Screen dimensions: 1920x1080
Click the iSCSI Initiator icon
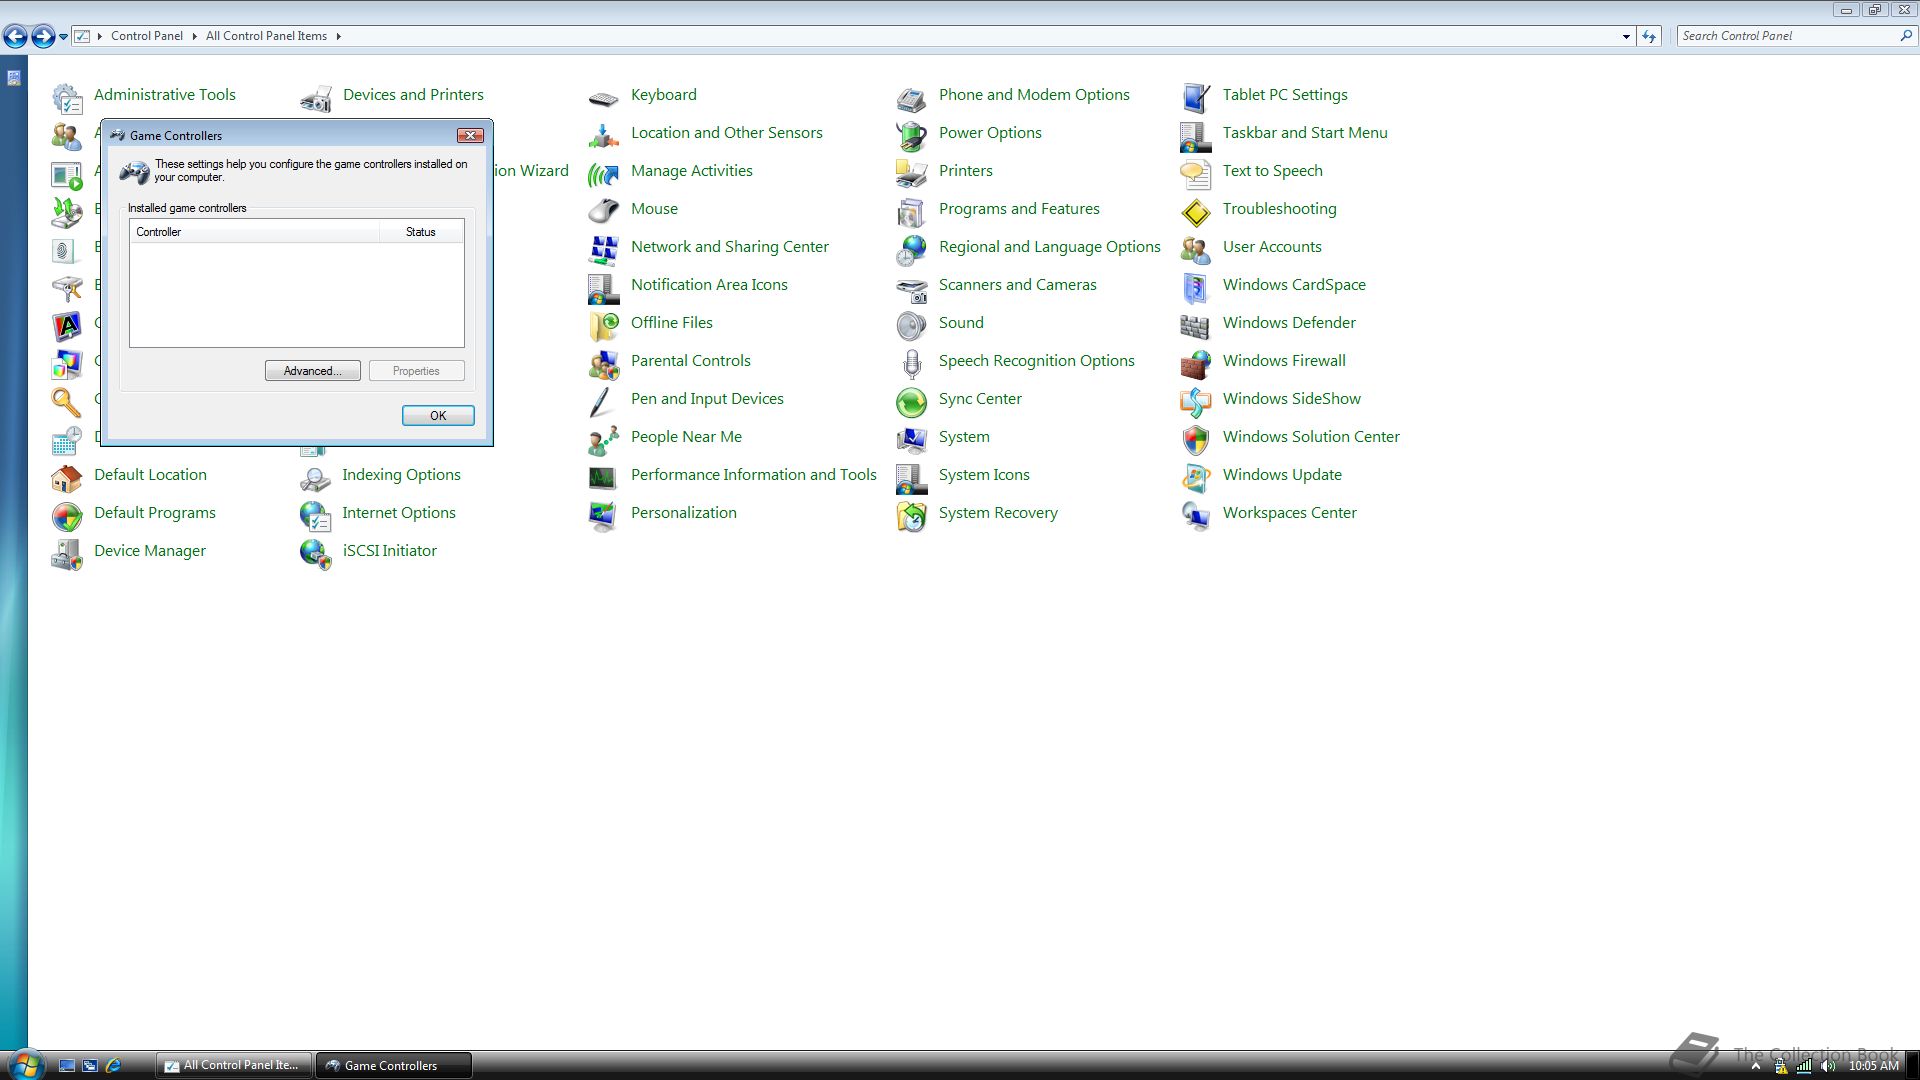(x=316, y=554)
